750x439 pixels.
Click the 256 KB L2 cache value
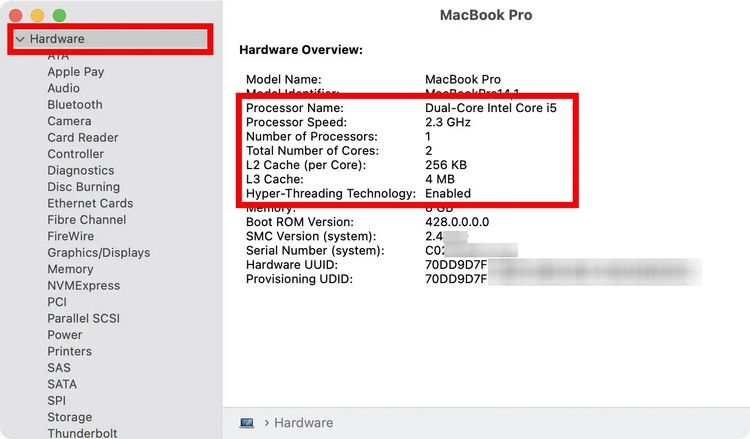pyautogui.click(x=446, y=165)
